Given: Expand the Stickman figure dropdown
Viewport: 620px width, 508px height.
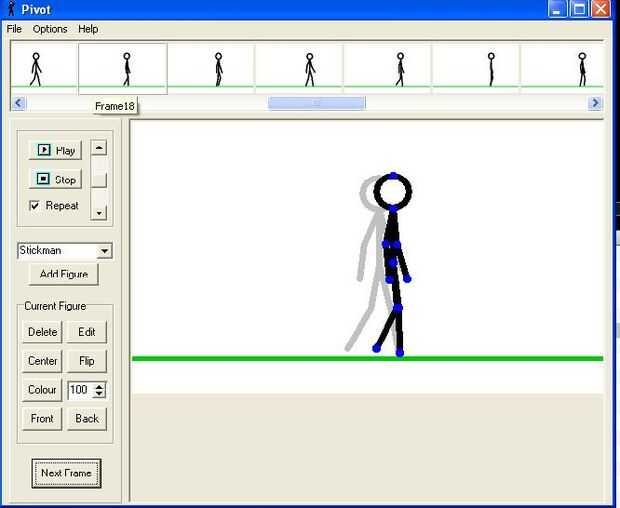Looking at the screenshot, I should pos(104,251).
